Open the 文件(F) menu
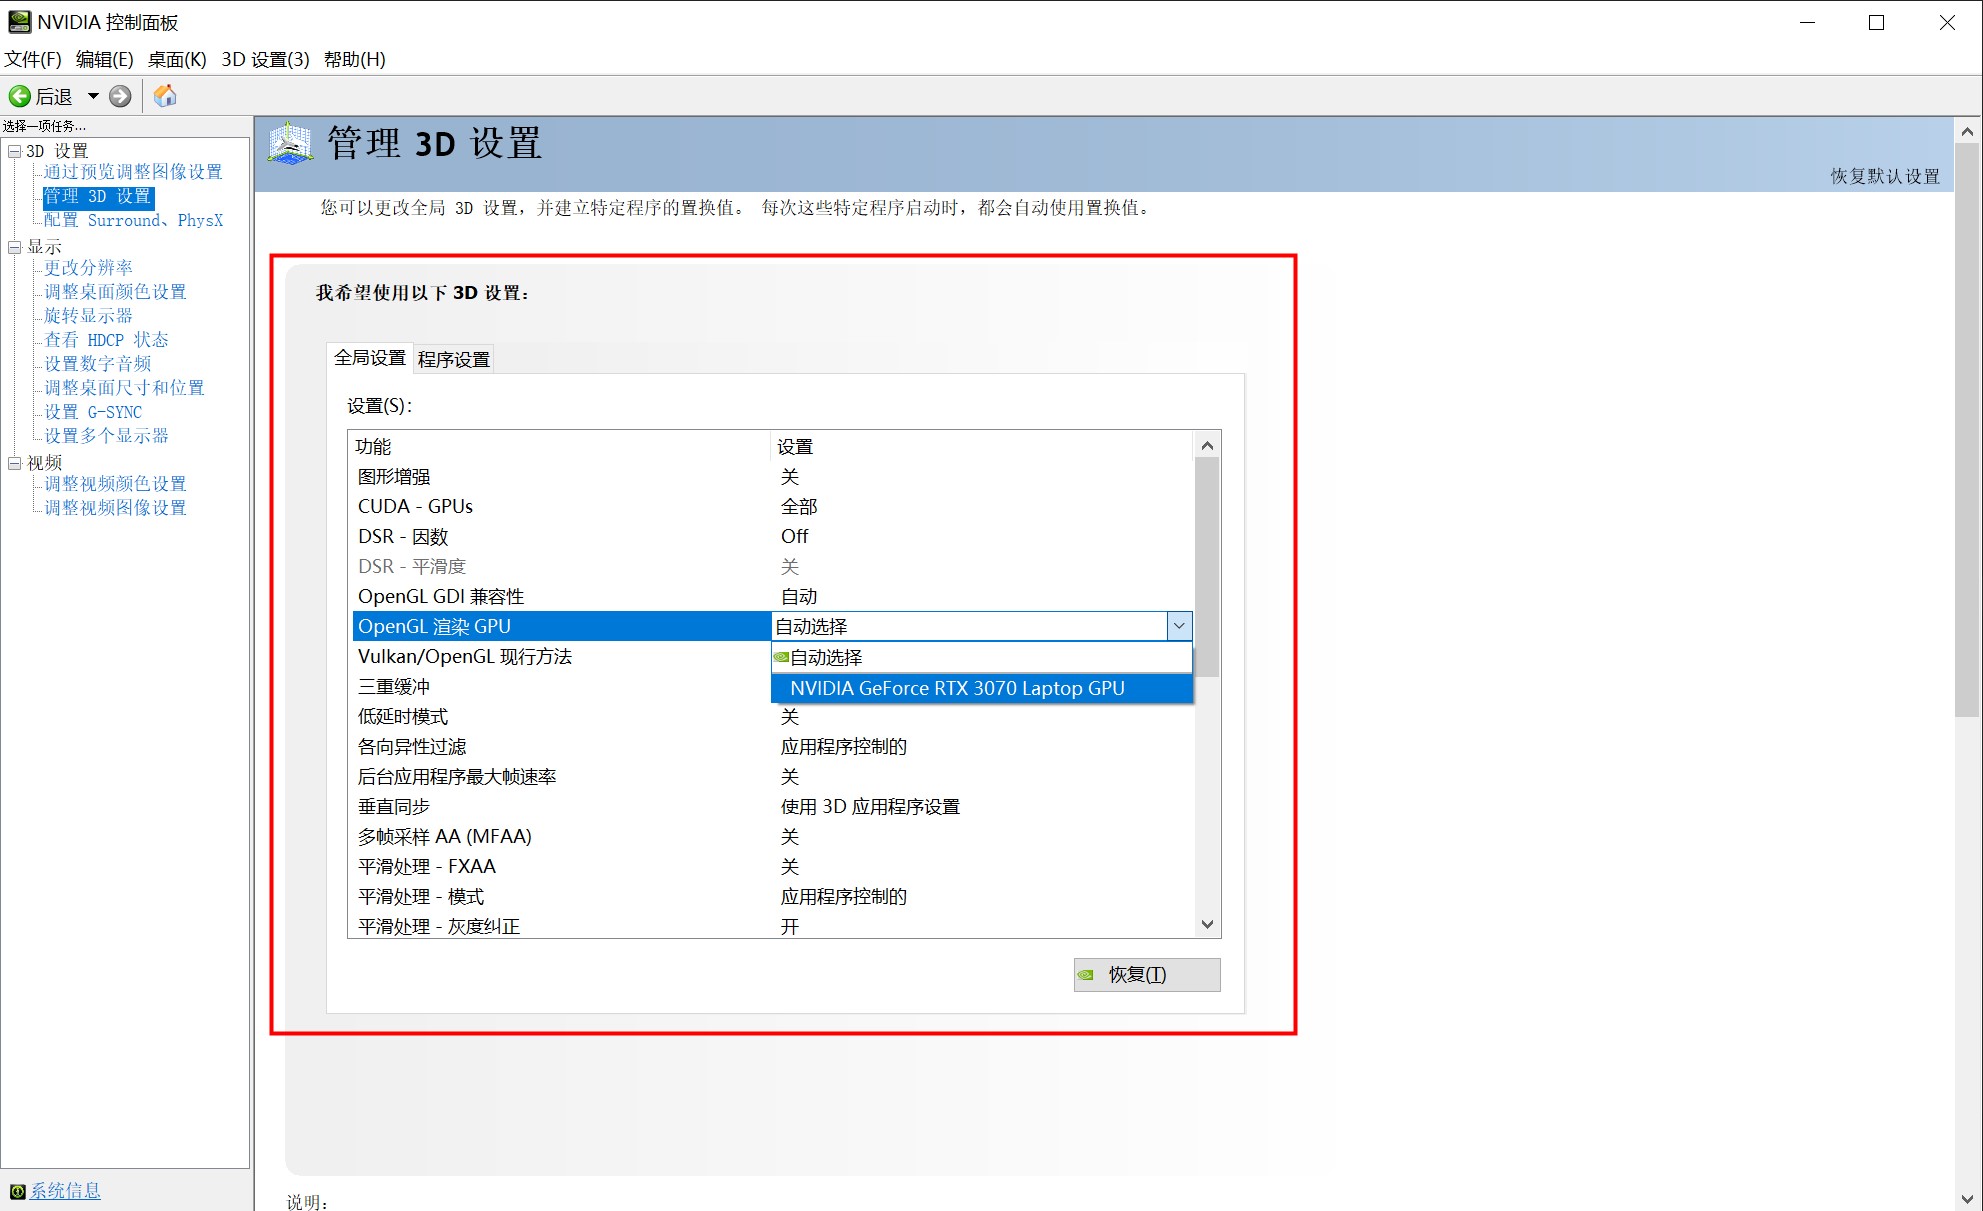The width and height of the screenshot is (1983, 1211). click(x=33, y=59)
